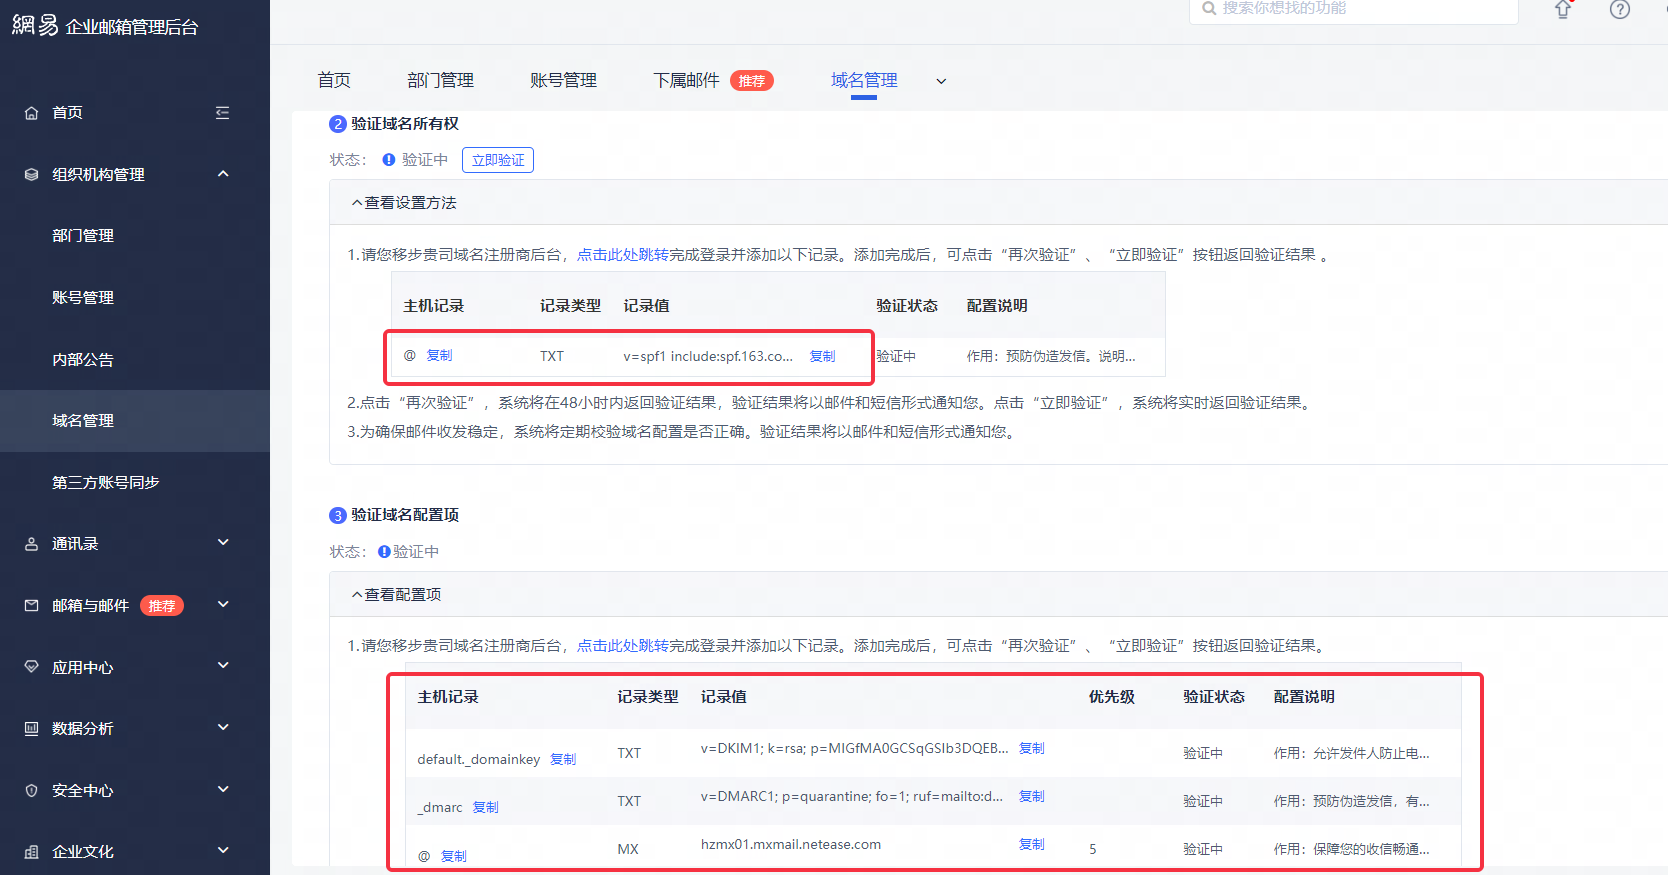The height and width of the screenshot is (875, 1668).
Task: Copy the default._domainkey host record
Action: pos(563,759)
